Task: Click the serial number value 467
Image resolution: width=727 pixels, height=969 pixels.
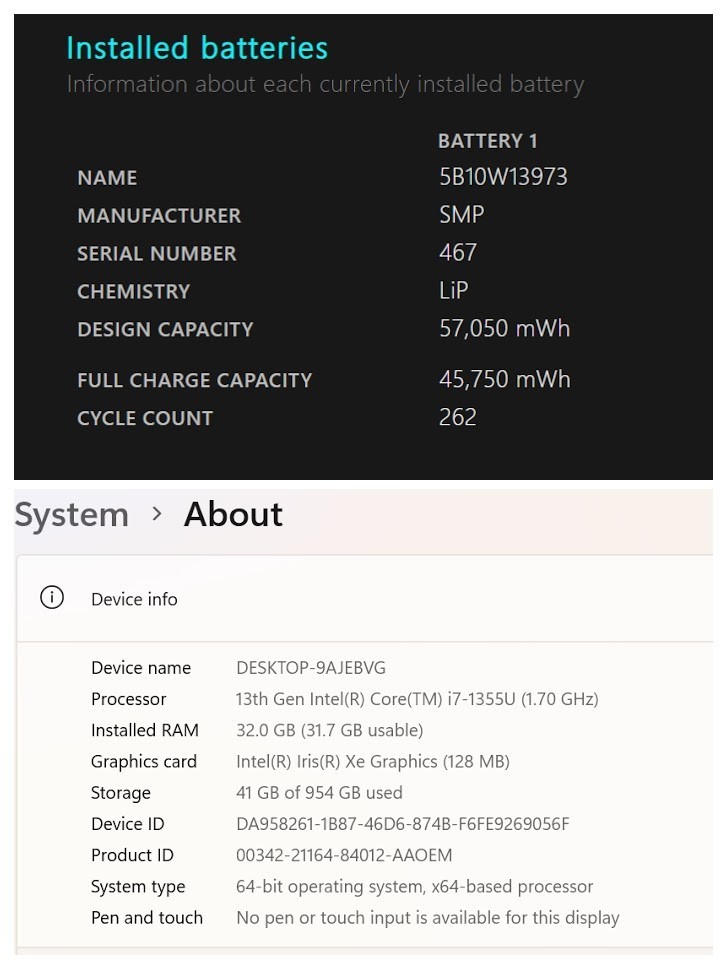Action: point(457,253)
